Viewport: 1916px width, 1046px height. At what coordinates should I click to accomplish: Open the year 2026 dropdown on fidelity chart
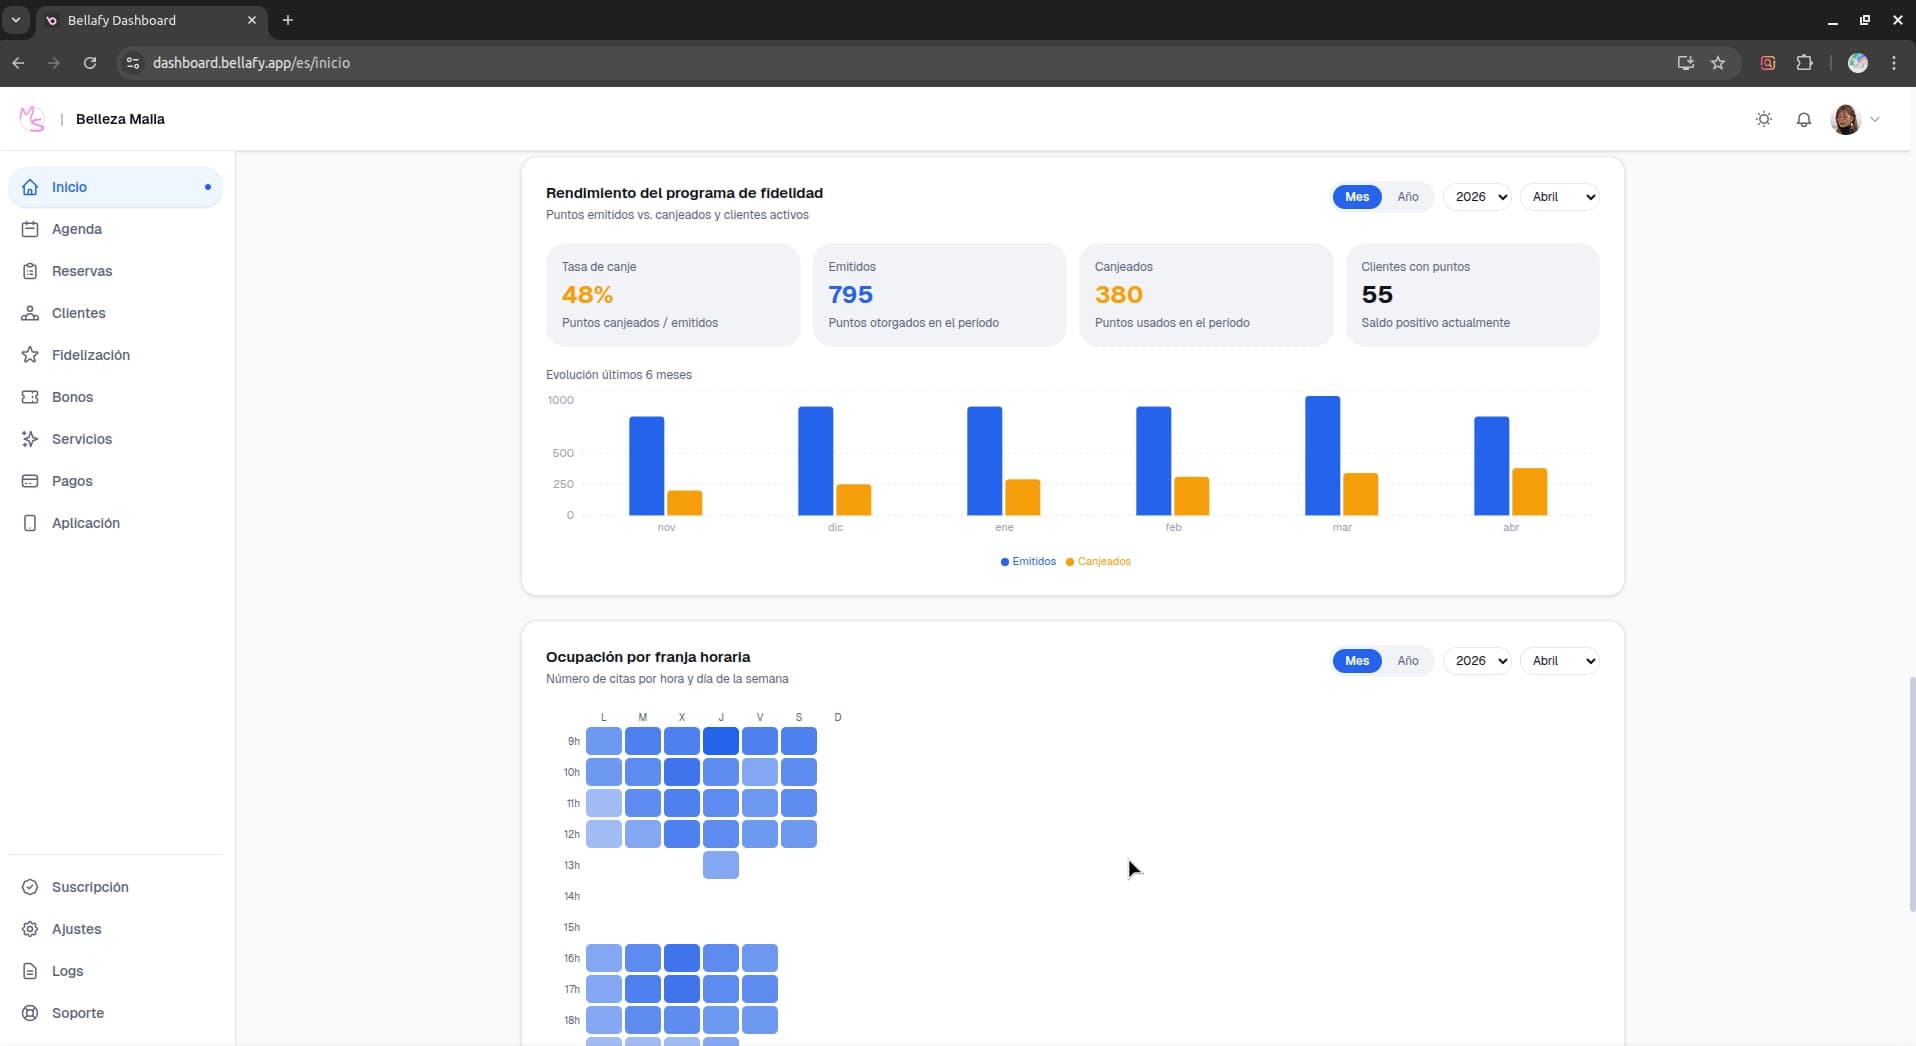point(1478,197)
